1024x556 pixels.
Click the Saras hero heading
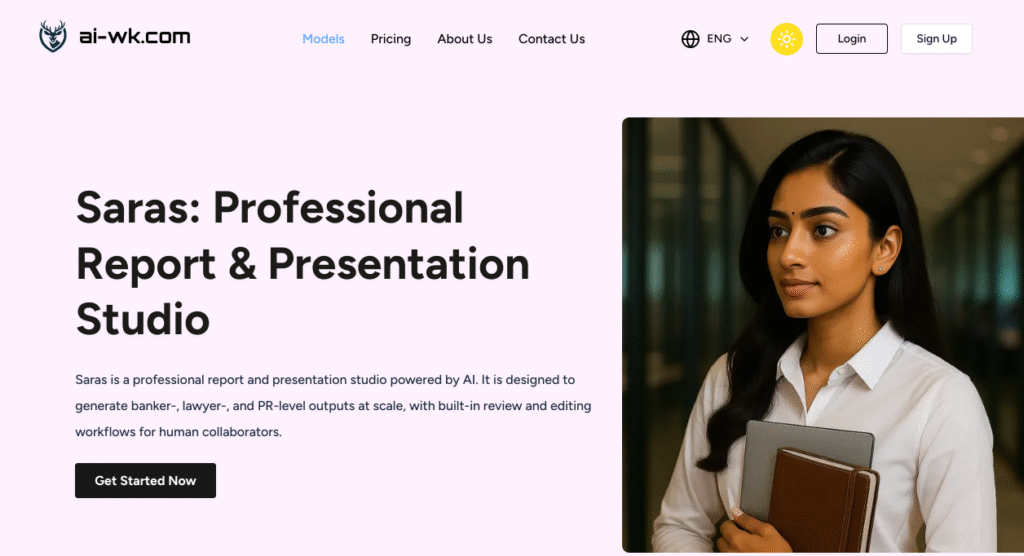pyautogui.click(x=302, y=263)
